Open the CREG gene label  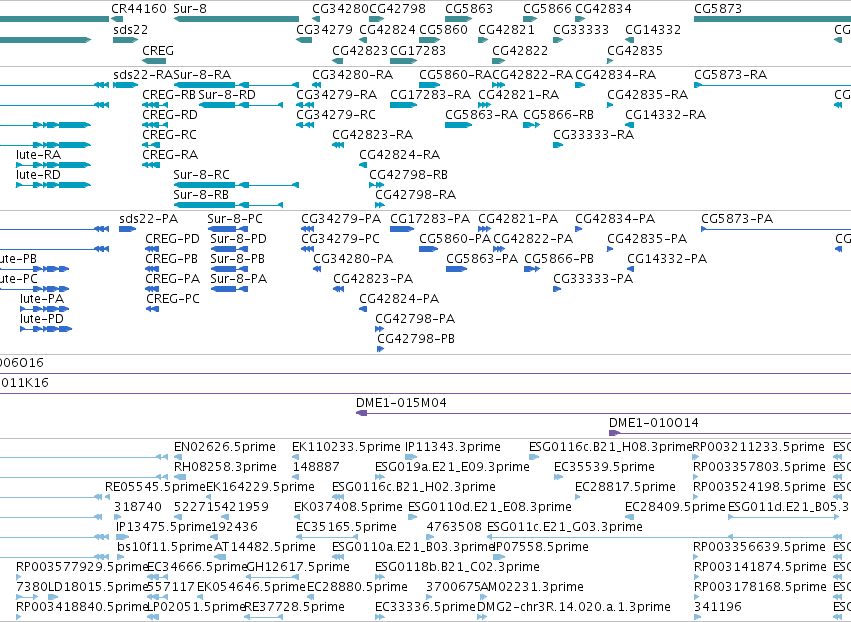(158, 50)
